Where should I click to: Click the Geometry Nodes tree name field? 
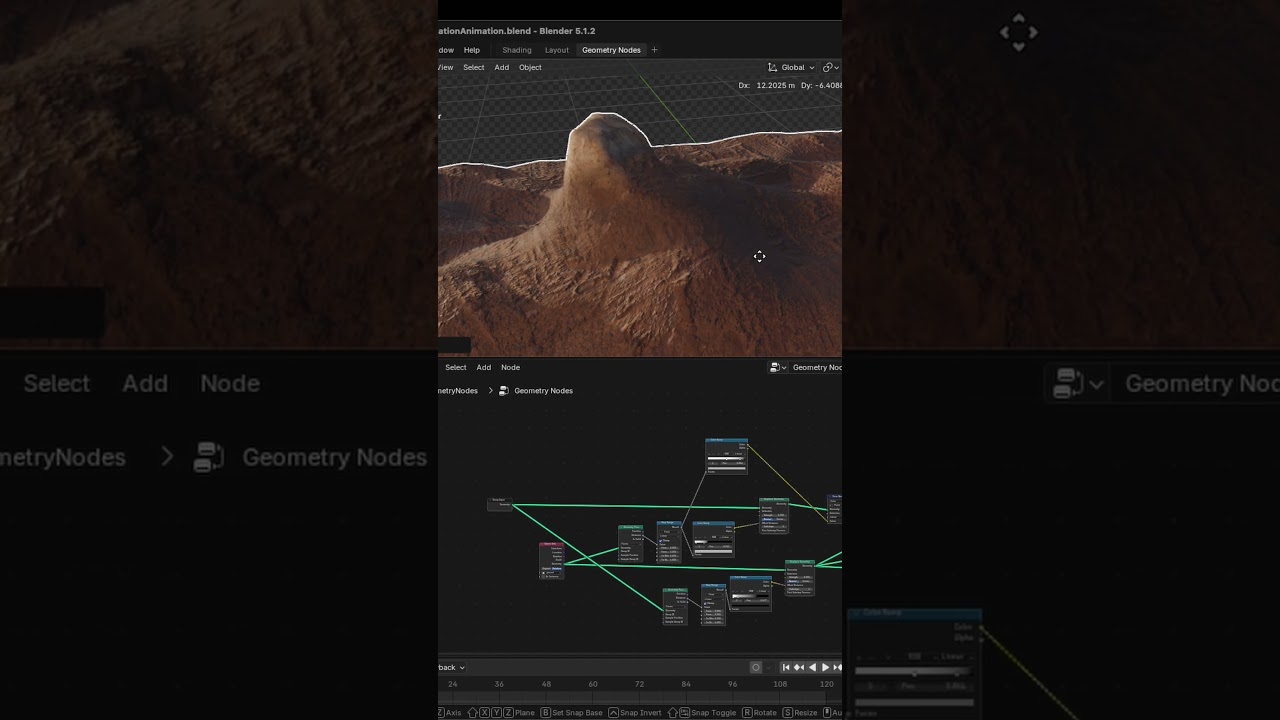pyautogui.click(x=816, y=367)
